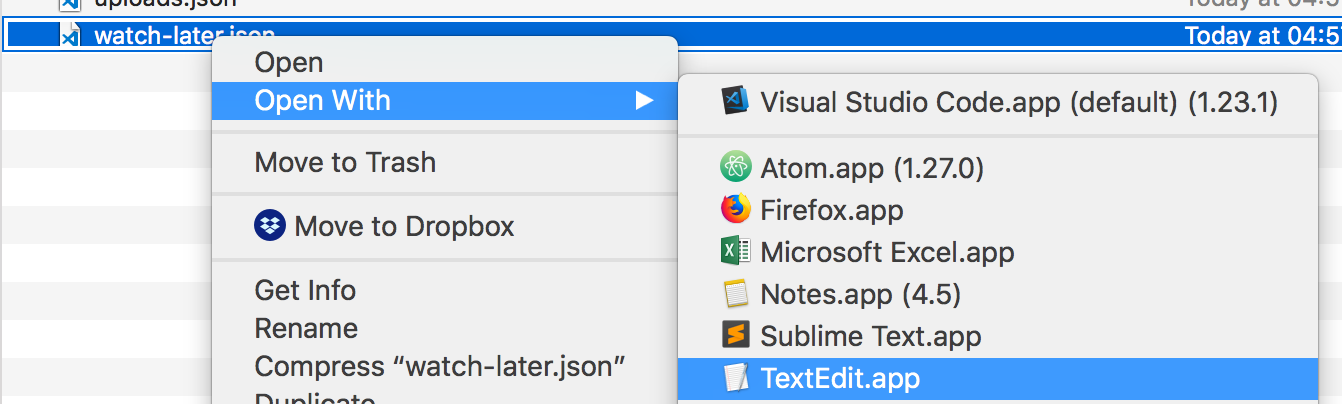
Task: Click the TextEdit app icon
Action: tap(735, 378)
